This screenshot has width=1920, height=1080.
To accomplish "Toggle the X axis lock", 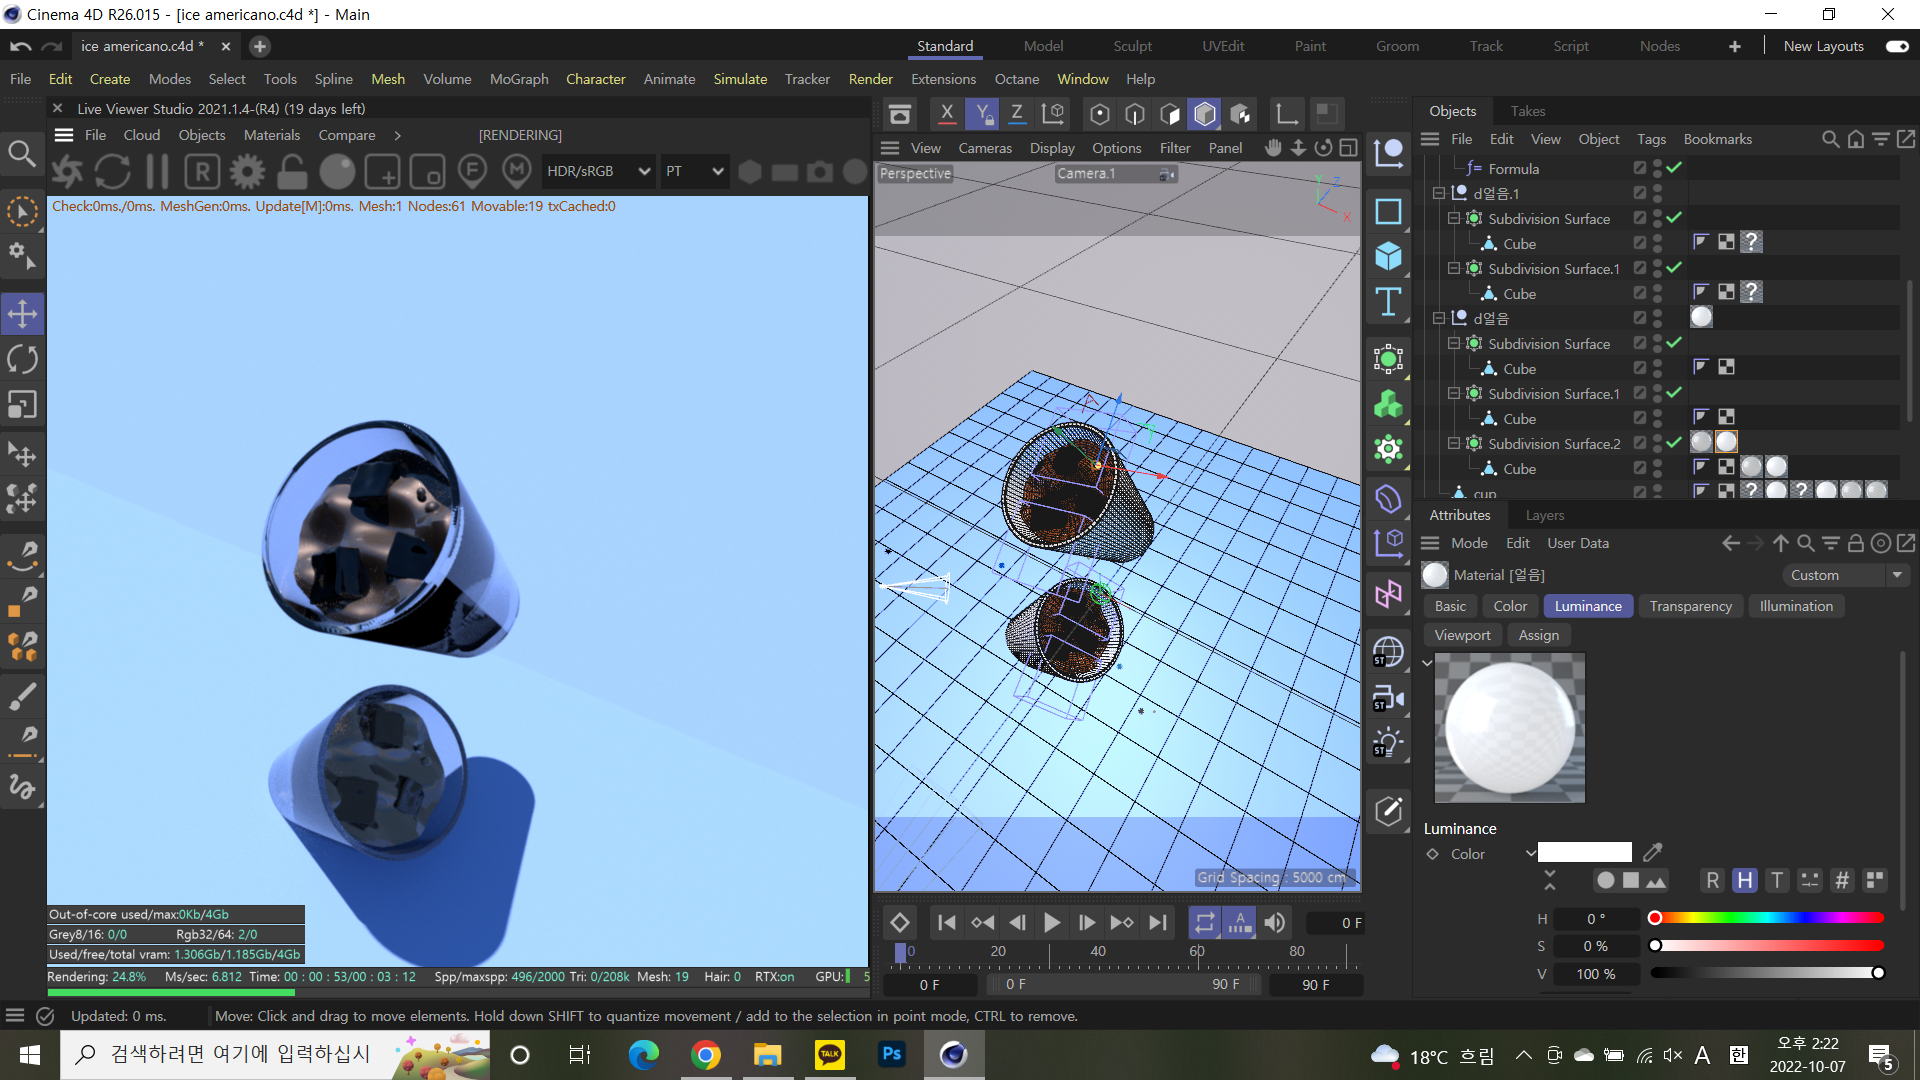I will coord(947,113).
